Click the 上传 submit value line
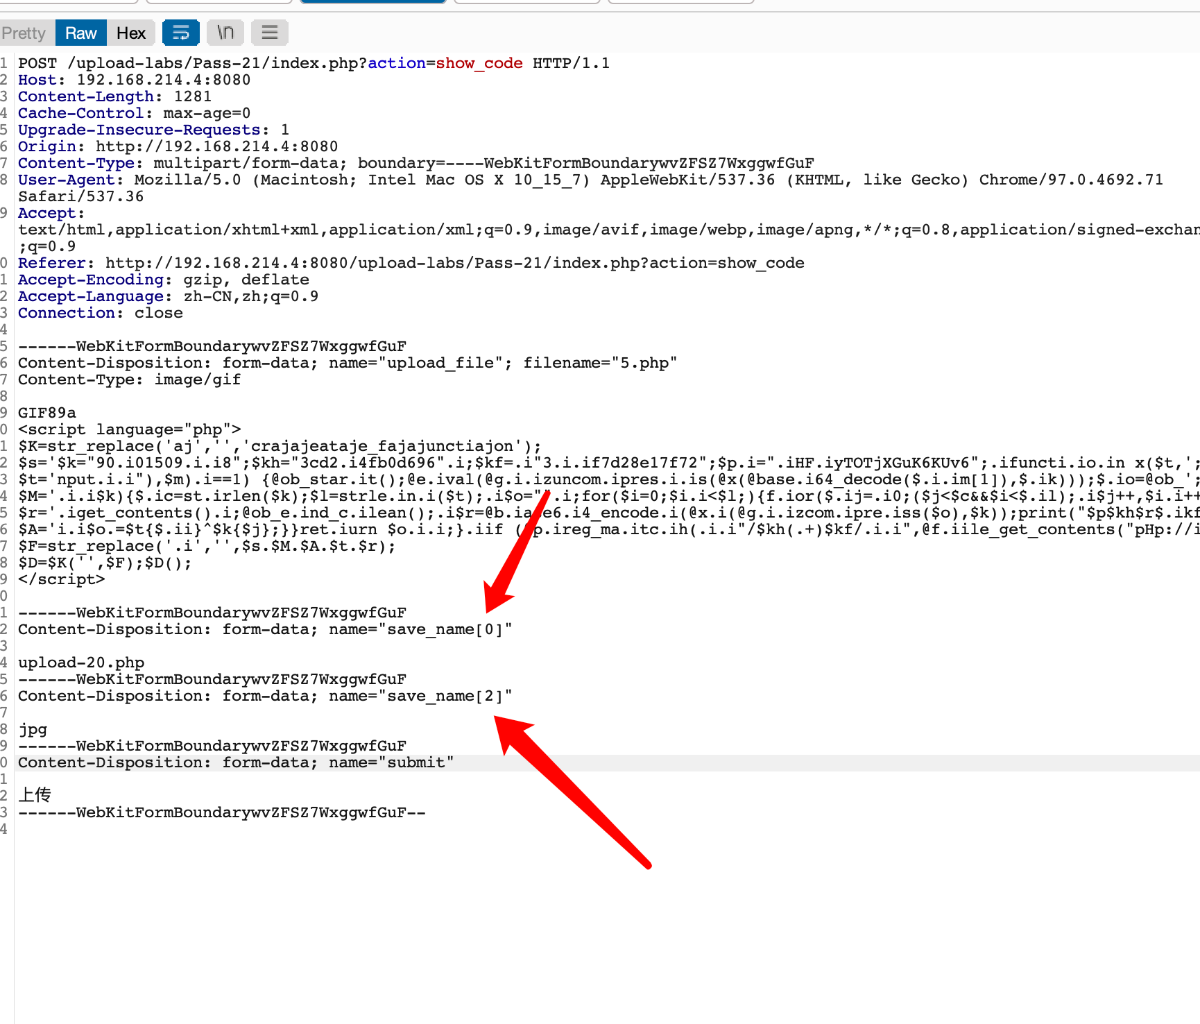 click(35, 796)
